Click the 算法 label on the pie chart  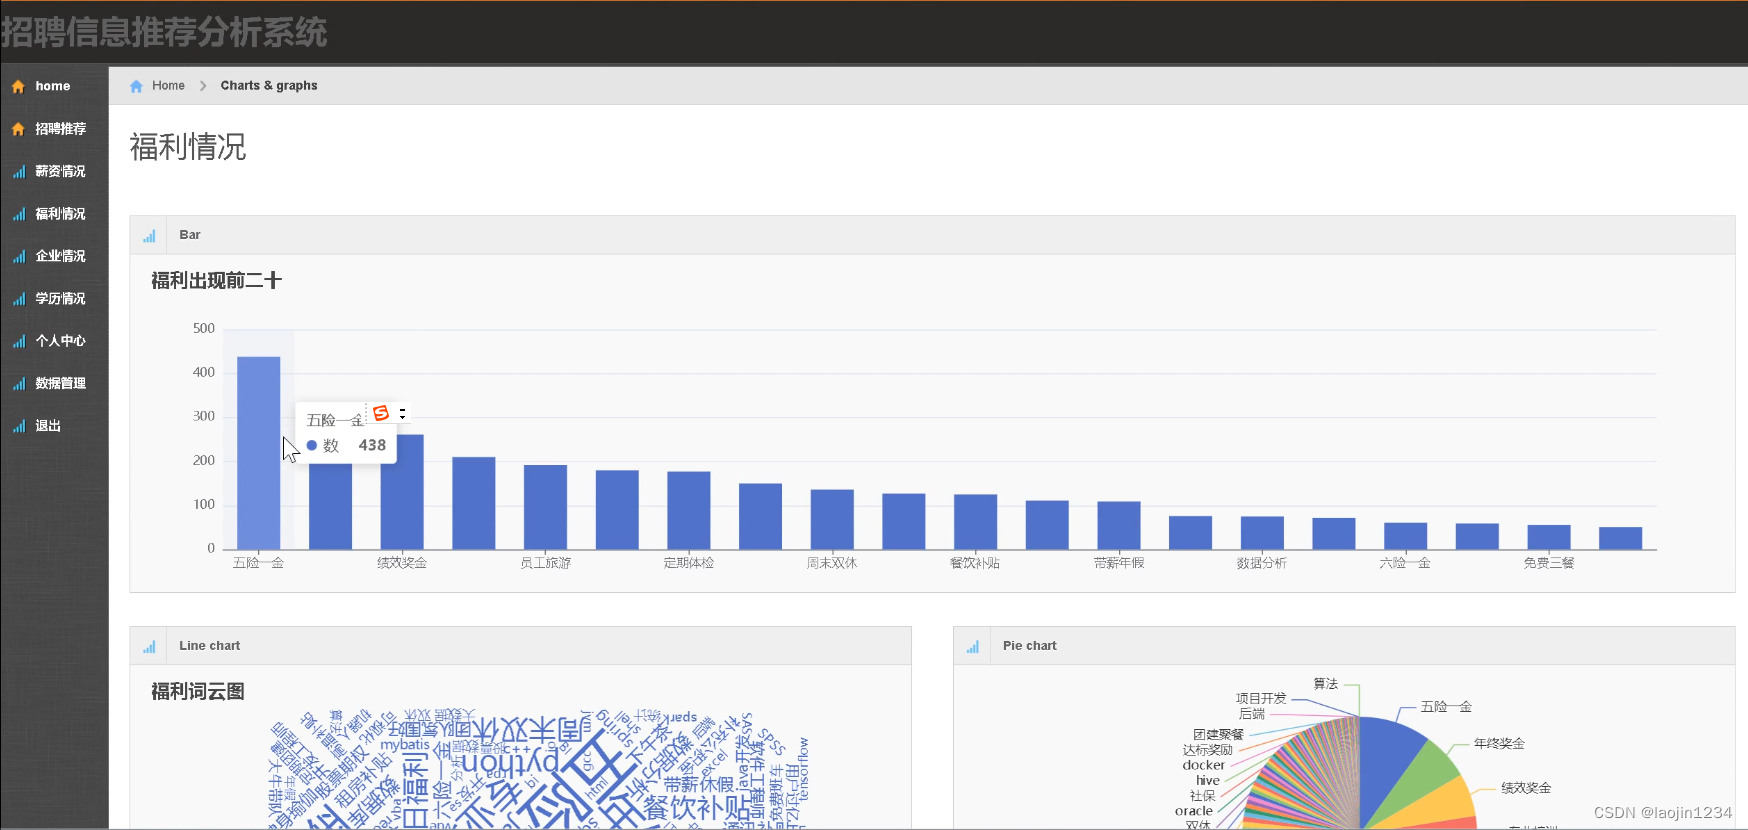coord(1326,684)
